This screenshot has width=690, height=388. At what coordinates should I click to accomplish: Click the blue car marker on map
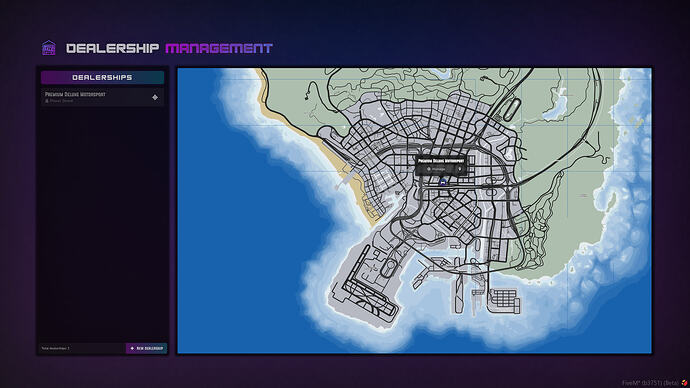(x=443, y=183)
